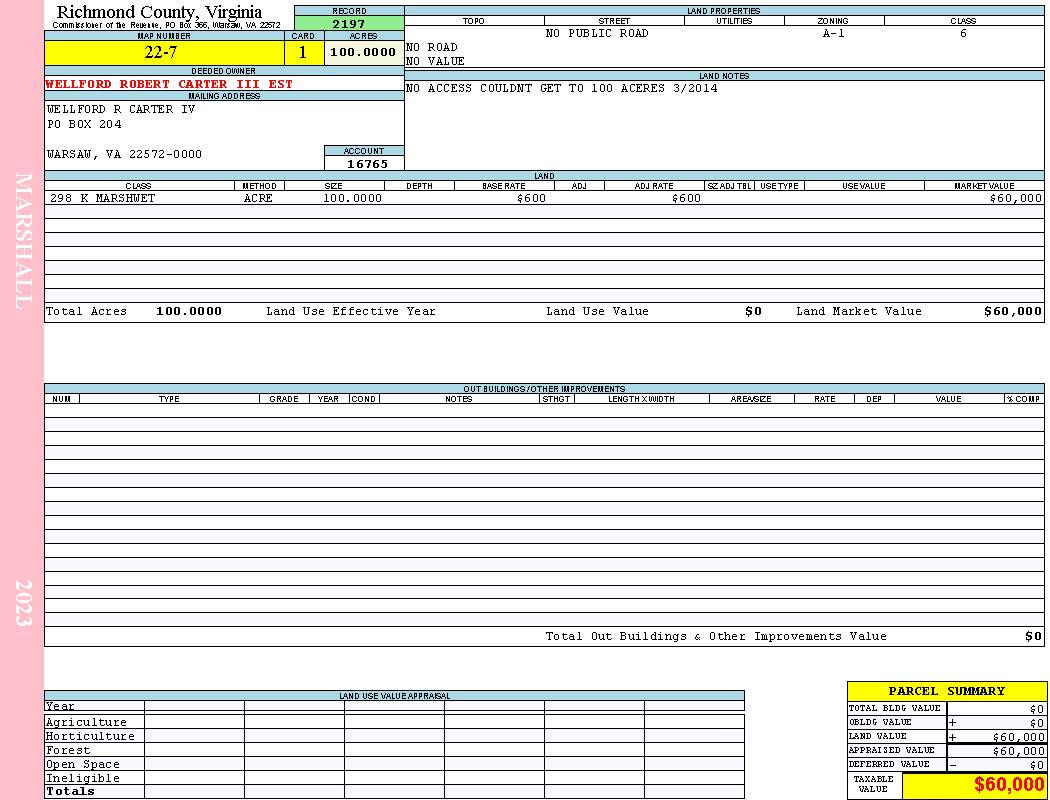Click WARSAW, VA 22572-0000 line
Screen dimensions: 1050x800
pos(124,154)
